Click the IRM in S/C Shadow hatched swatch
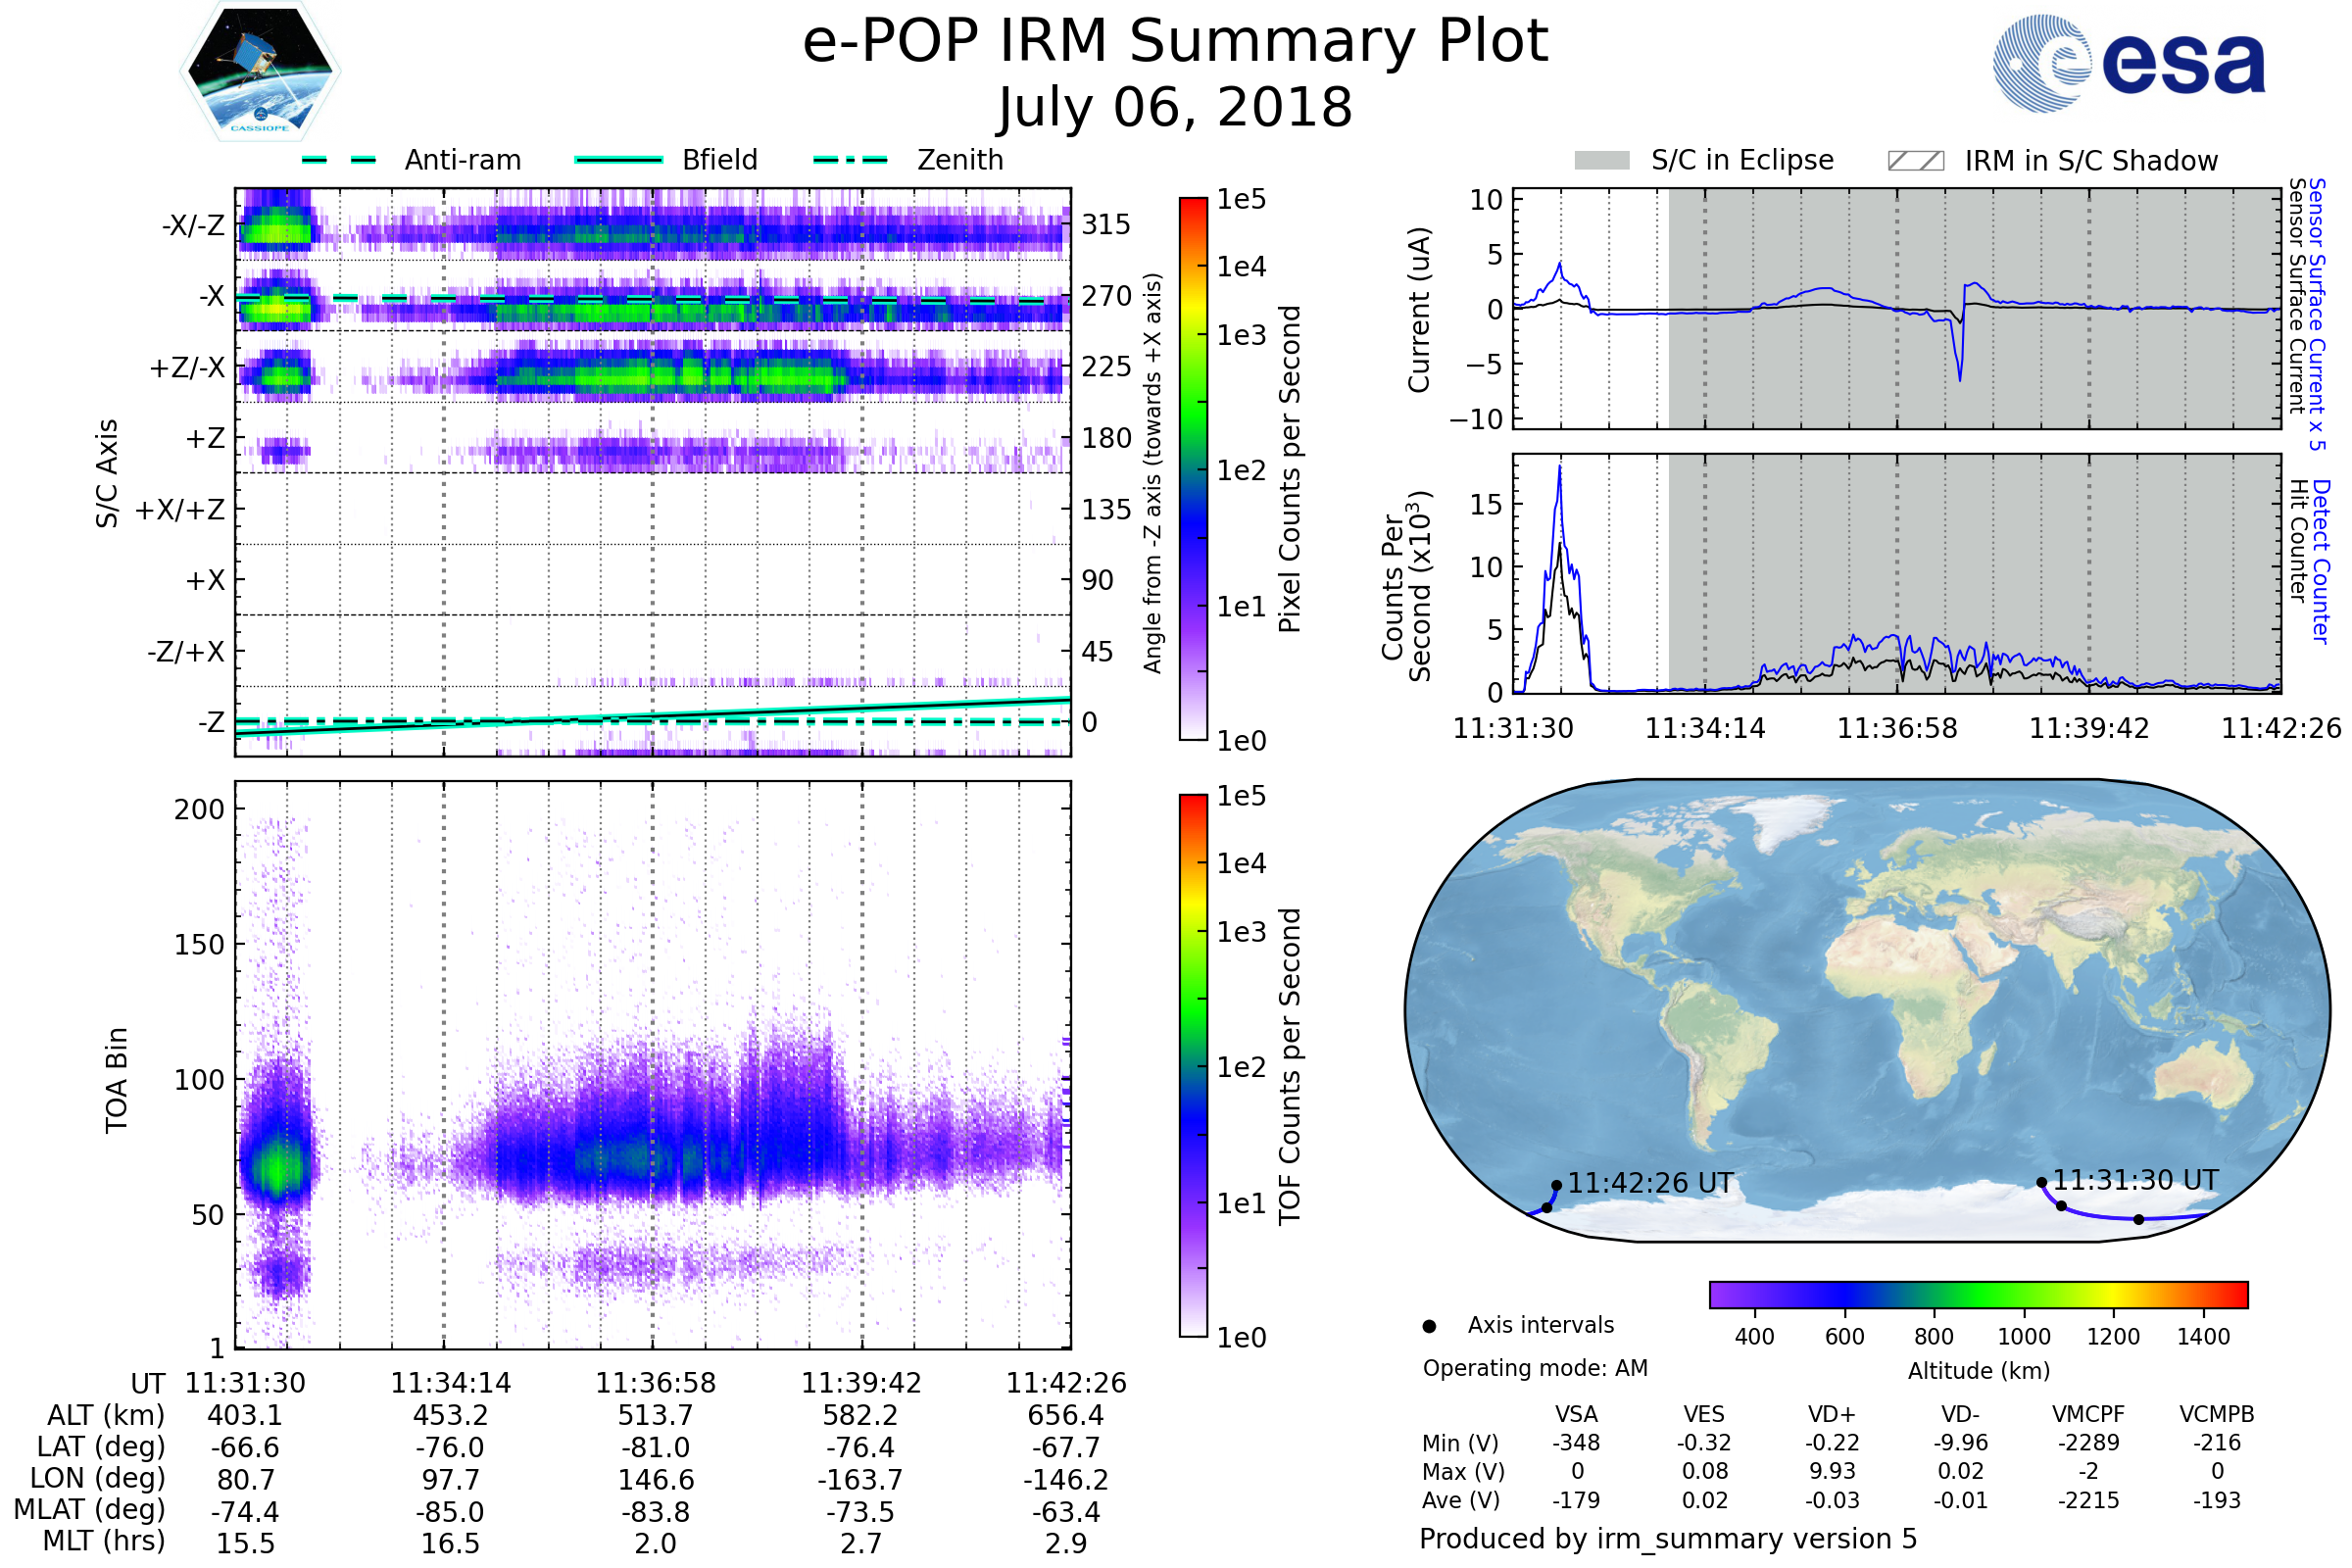 click(1915, 161)
